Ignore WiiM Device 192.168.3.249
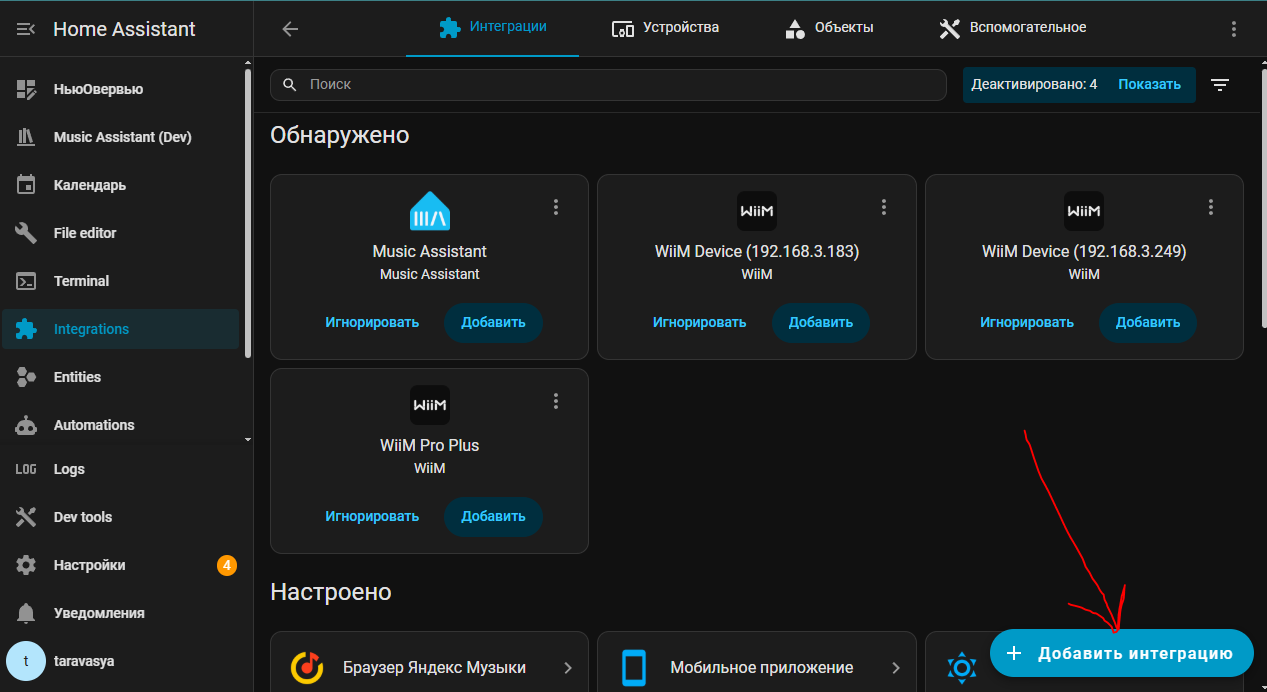Image resolution: width=1267 pixels, height=692 pixels. [1027, 322]
